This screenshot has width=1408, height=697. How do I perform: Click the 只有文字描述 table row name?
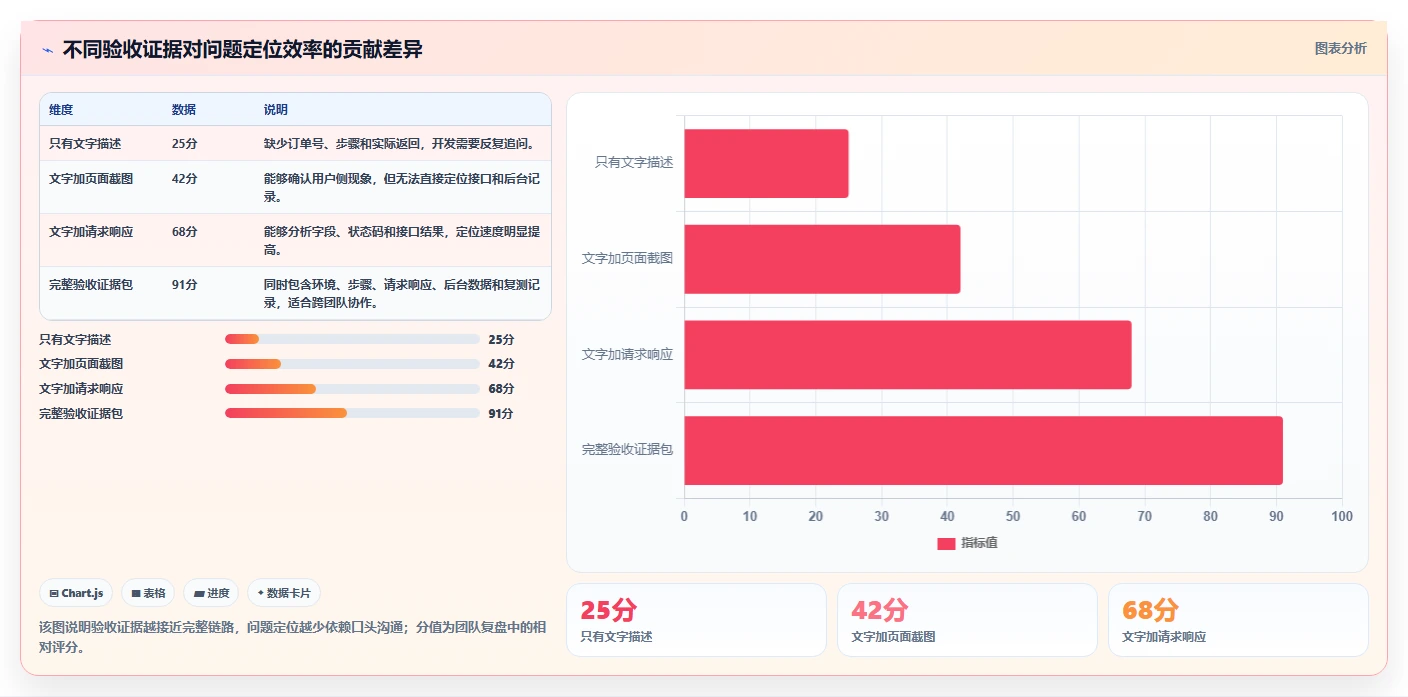pyautogui.click(x=85, y=144)
